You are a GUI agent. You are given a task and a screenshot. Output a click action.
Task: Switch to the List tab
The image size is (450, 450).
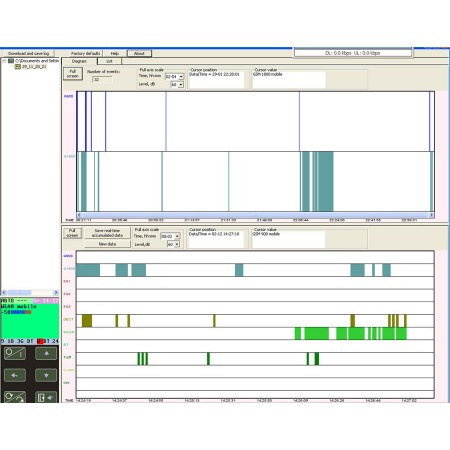[109, 61]
